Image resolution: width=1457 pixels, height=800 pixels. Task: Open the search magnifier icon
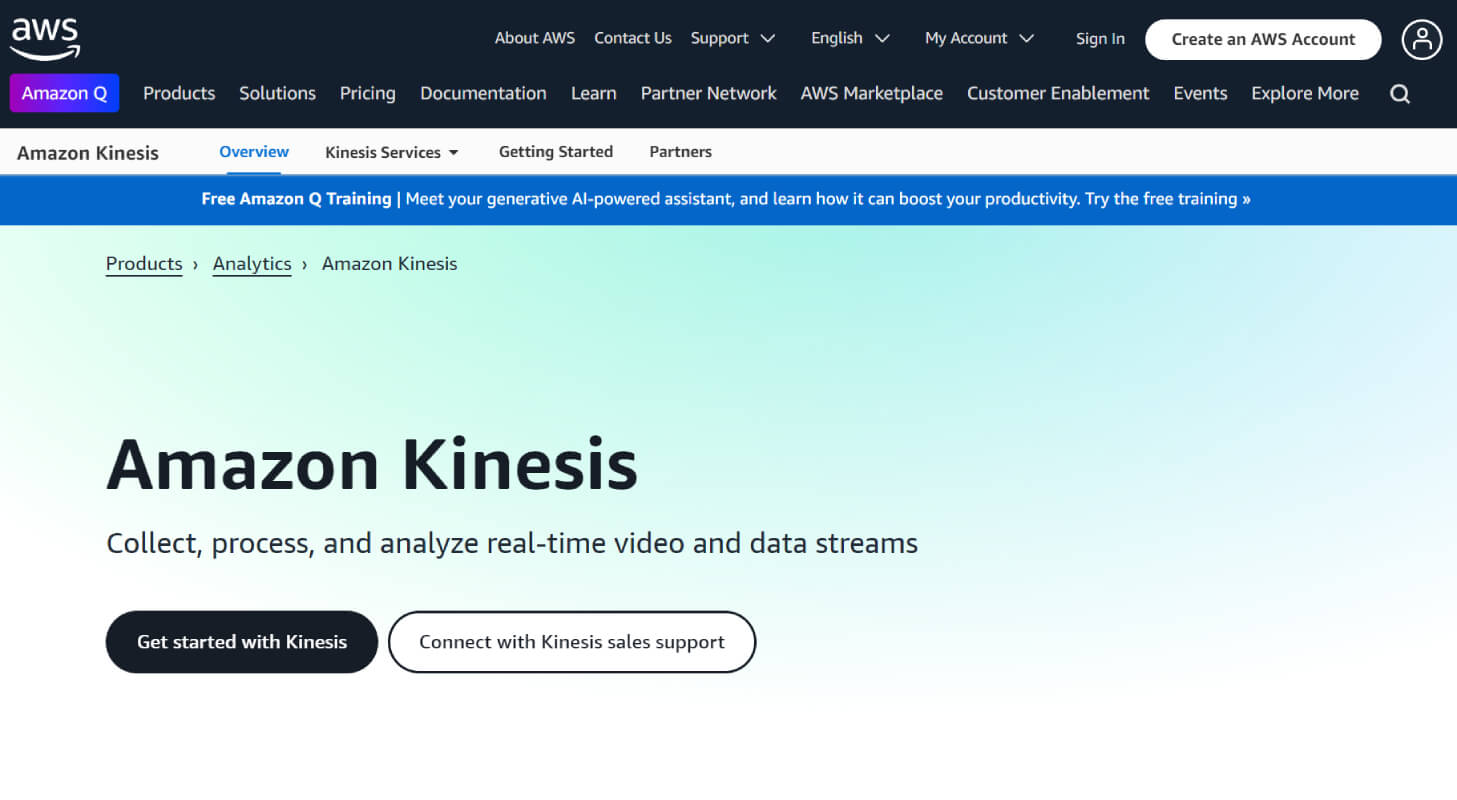pos(1400,94)
